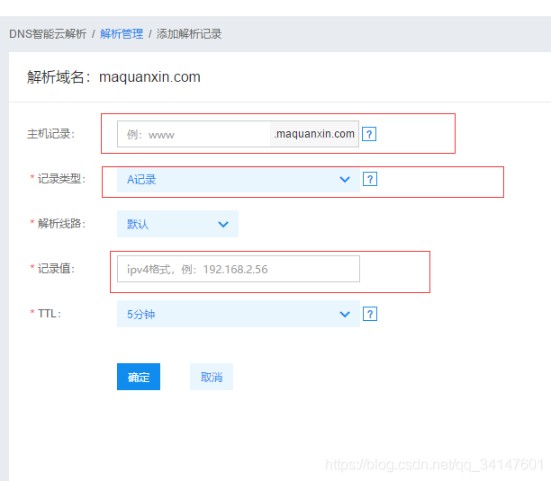
Task: Click the TTL field label
Action: pos(49,313)
